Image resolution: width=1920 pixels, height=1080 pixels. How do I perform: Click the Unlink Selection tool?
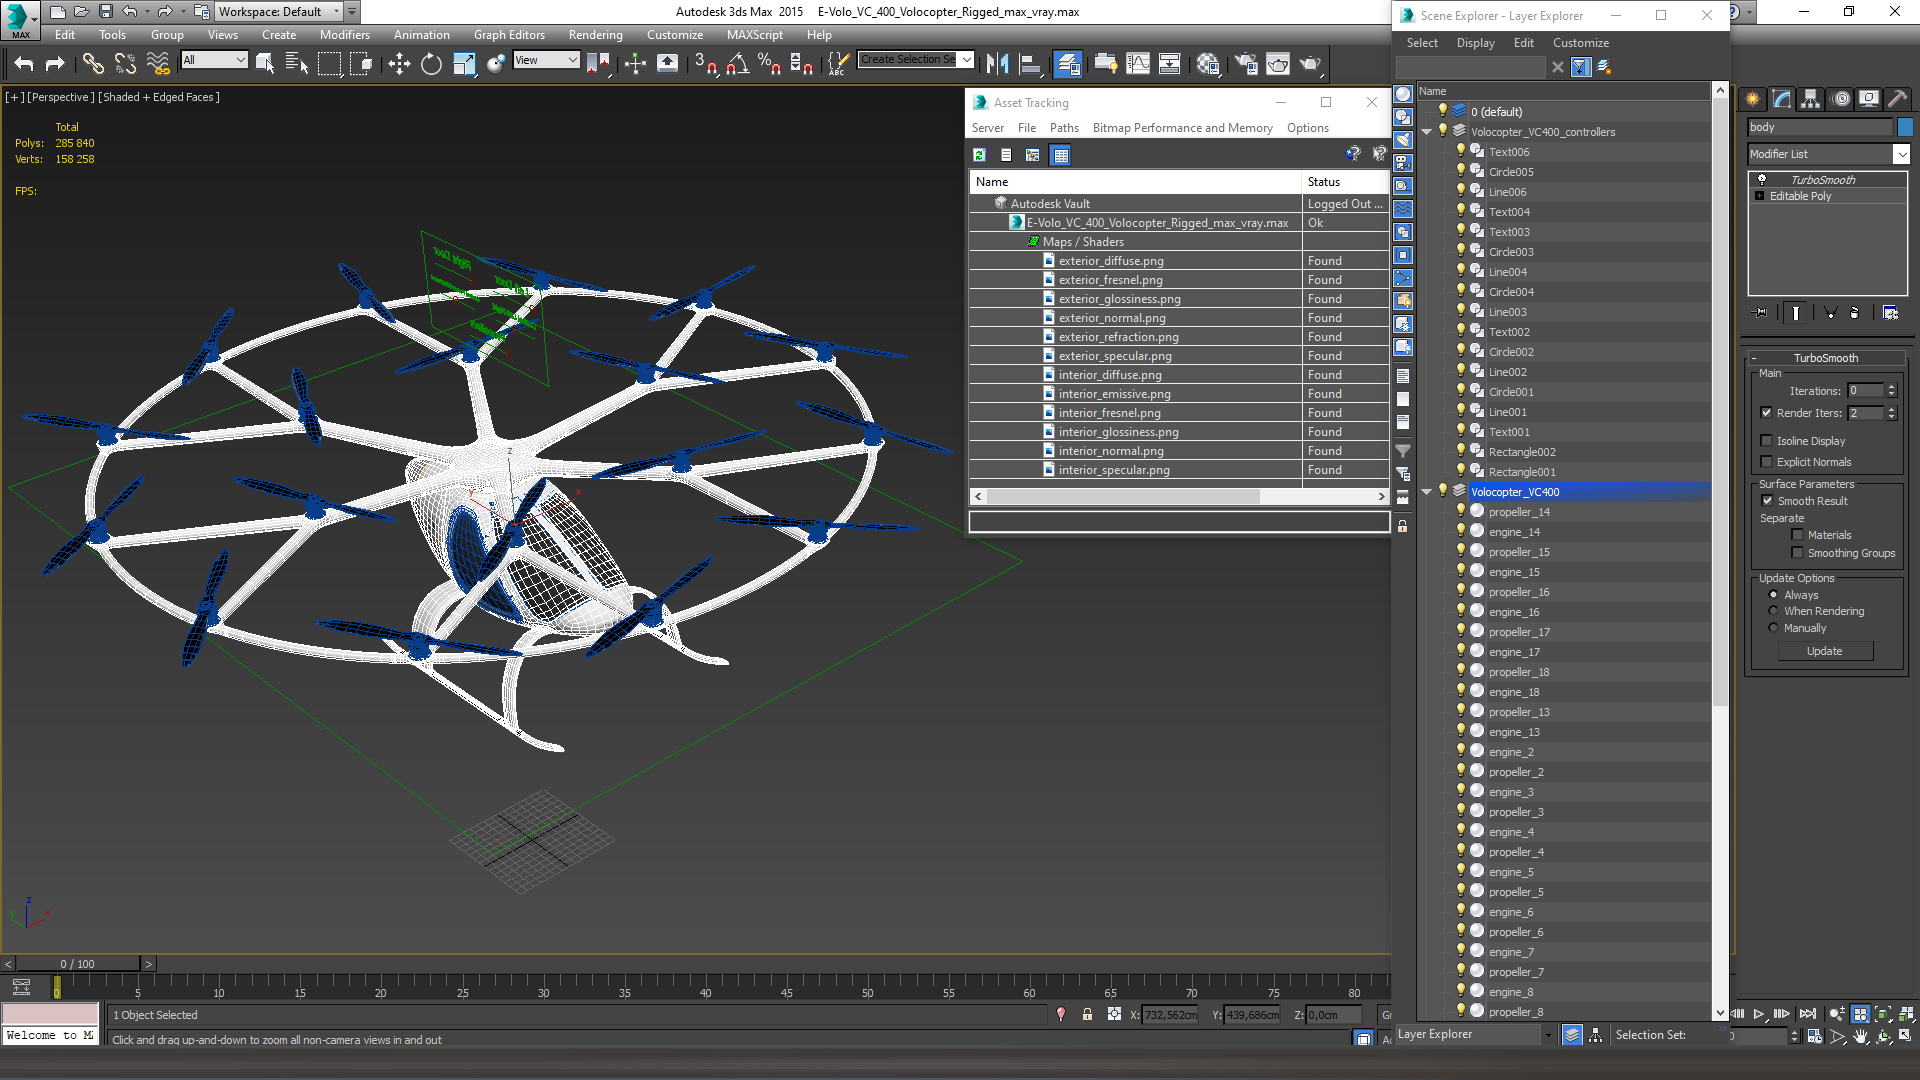(125, 64)
